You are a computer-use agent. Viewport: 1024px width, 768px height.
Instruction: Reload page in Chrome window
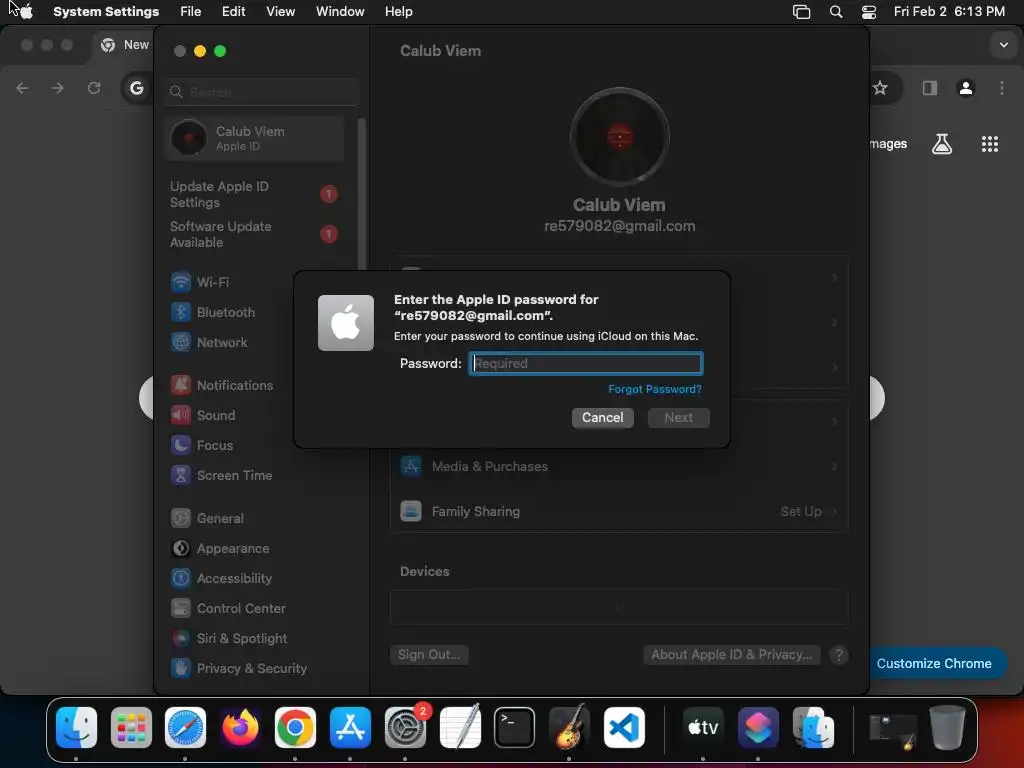[94, 88]
